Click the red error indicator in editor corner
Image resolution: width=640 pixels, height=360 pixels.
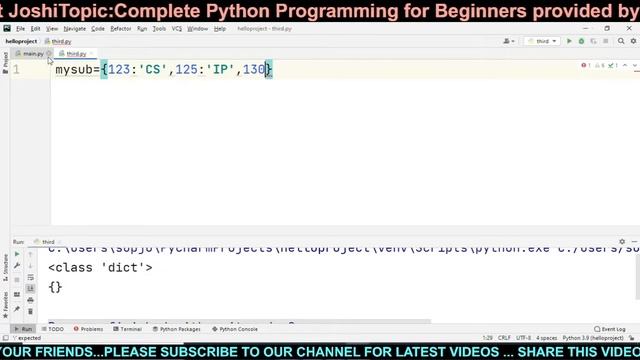click(585, 65)
